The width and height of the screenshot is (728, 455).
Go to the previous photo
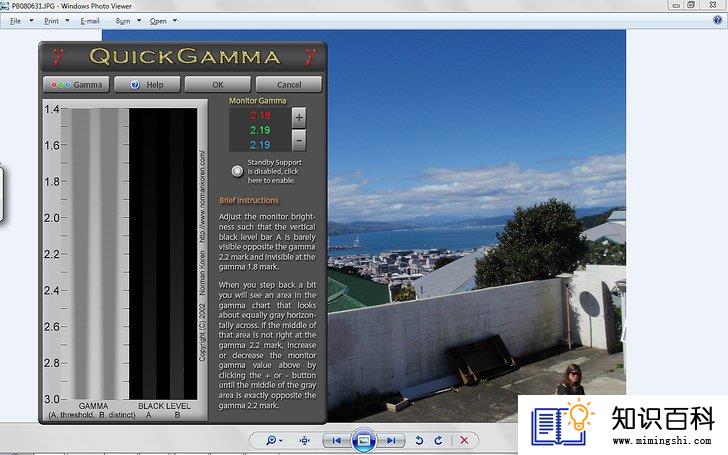point(337,440)
